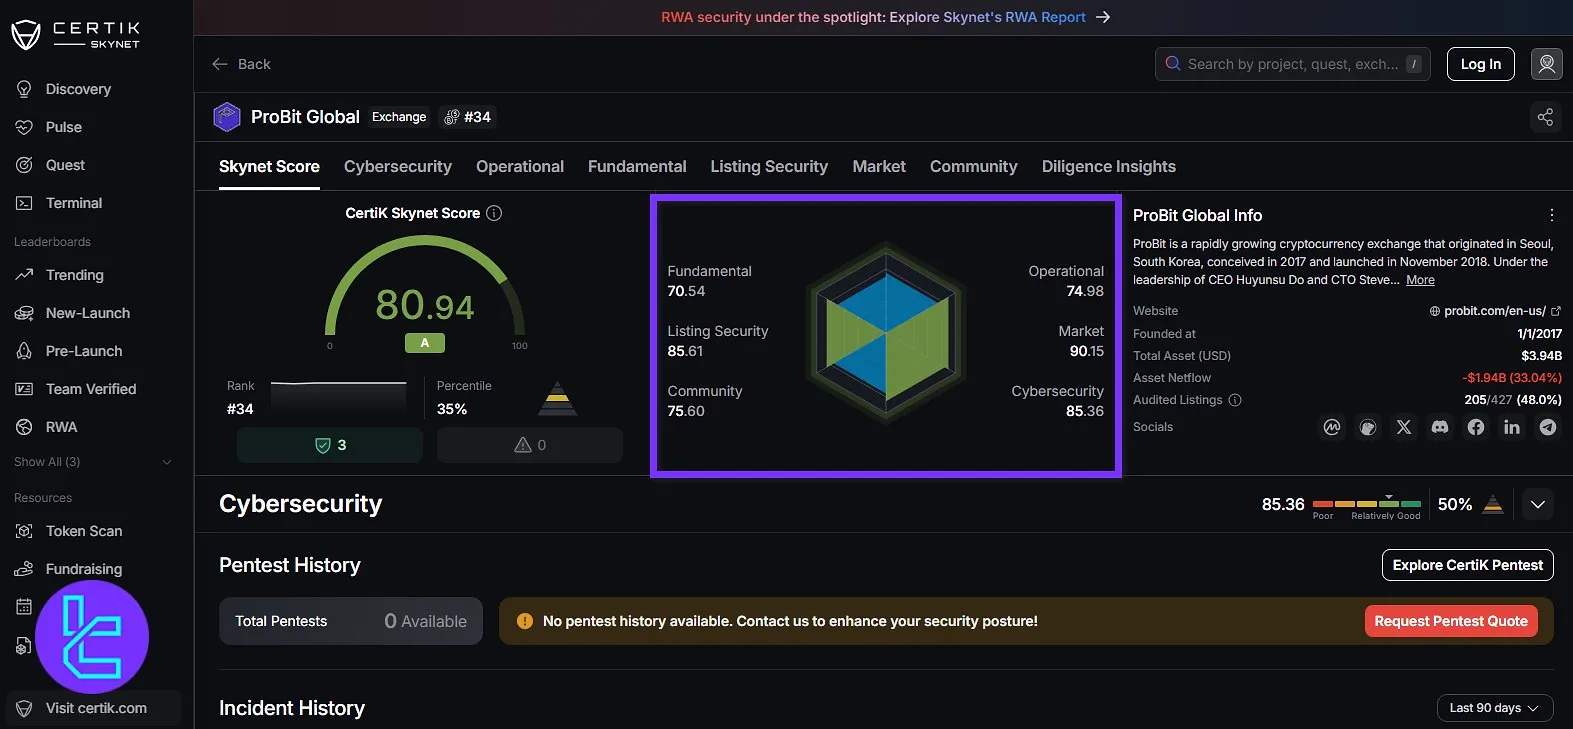This screenshot has height=729, width=1573.
Task: Open the Token Scan resource
Action: tap(84, 531)
